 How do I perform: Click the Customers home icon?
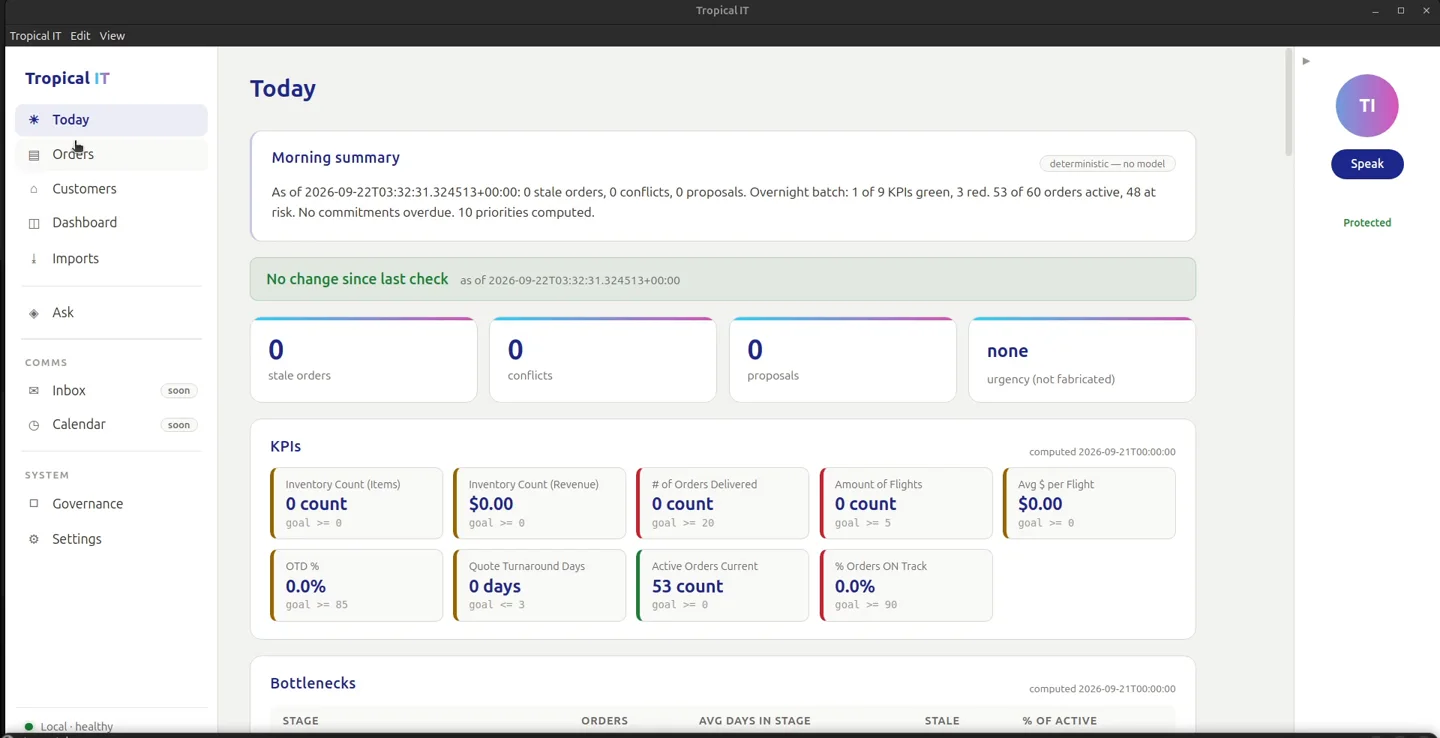[34, 189]
